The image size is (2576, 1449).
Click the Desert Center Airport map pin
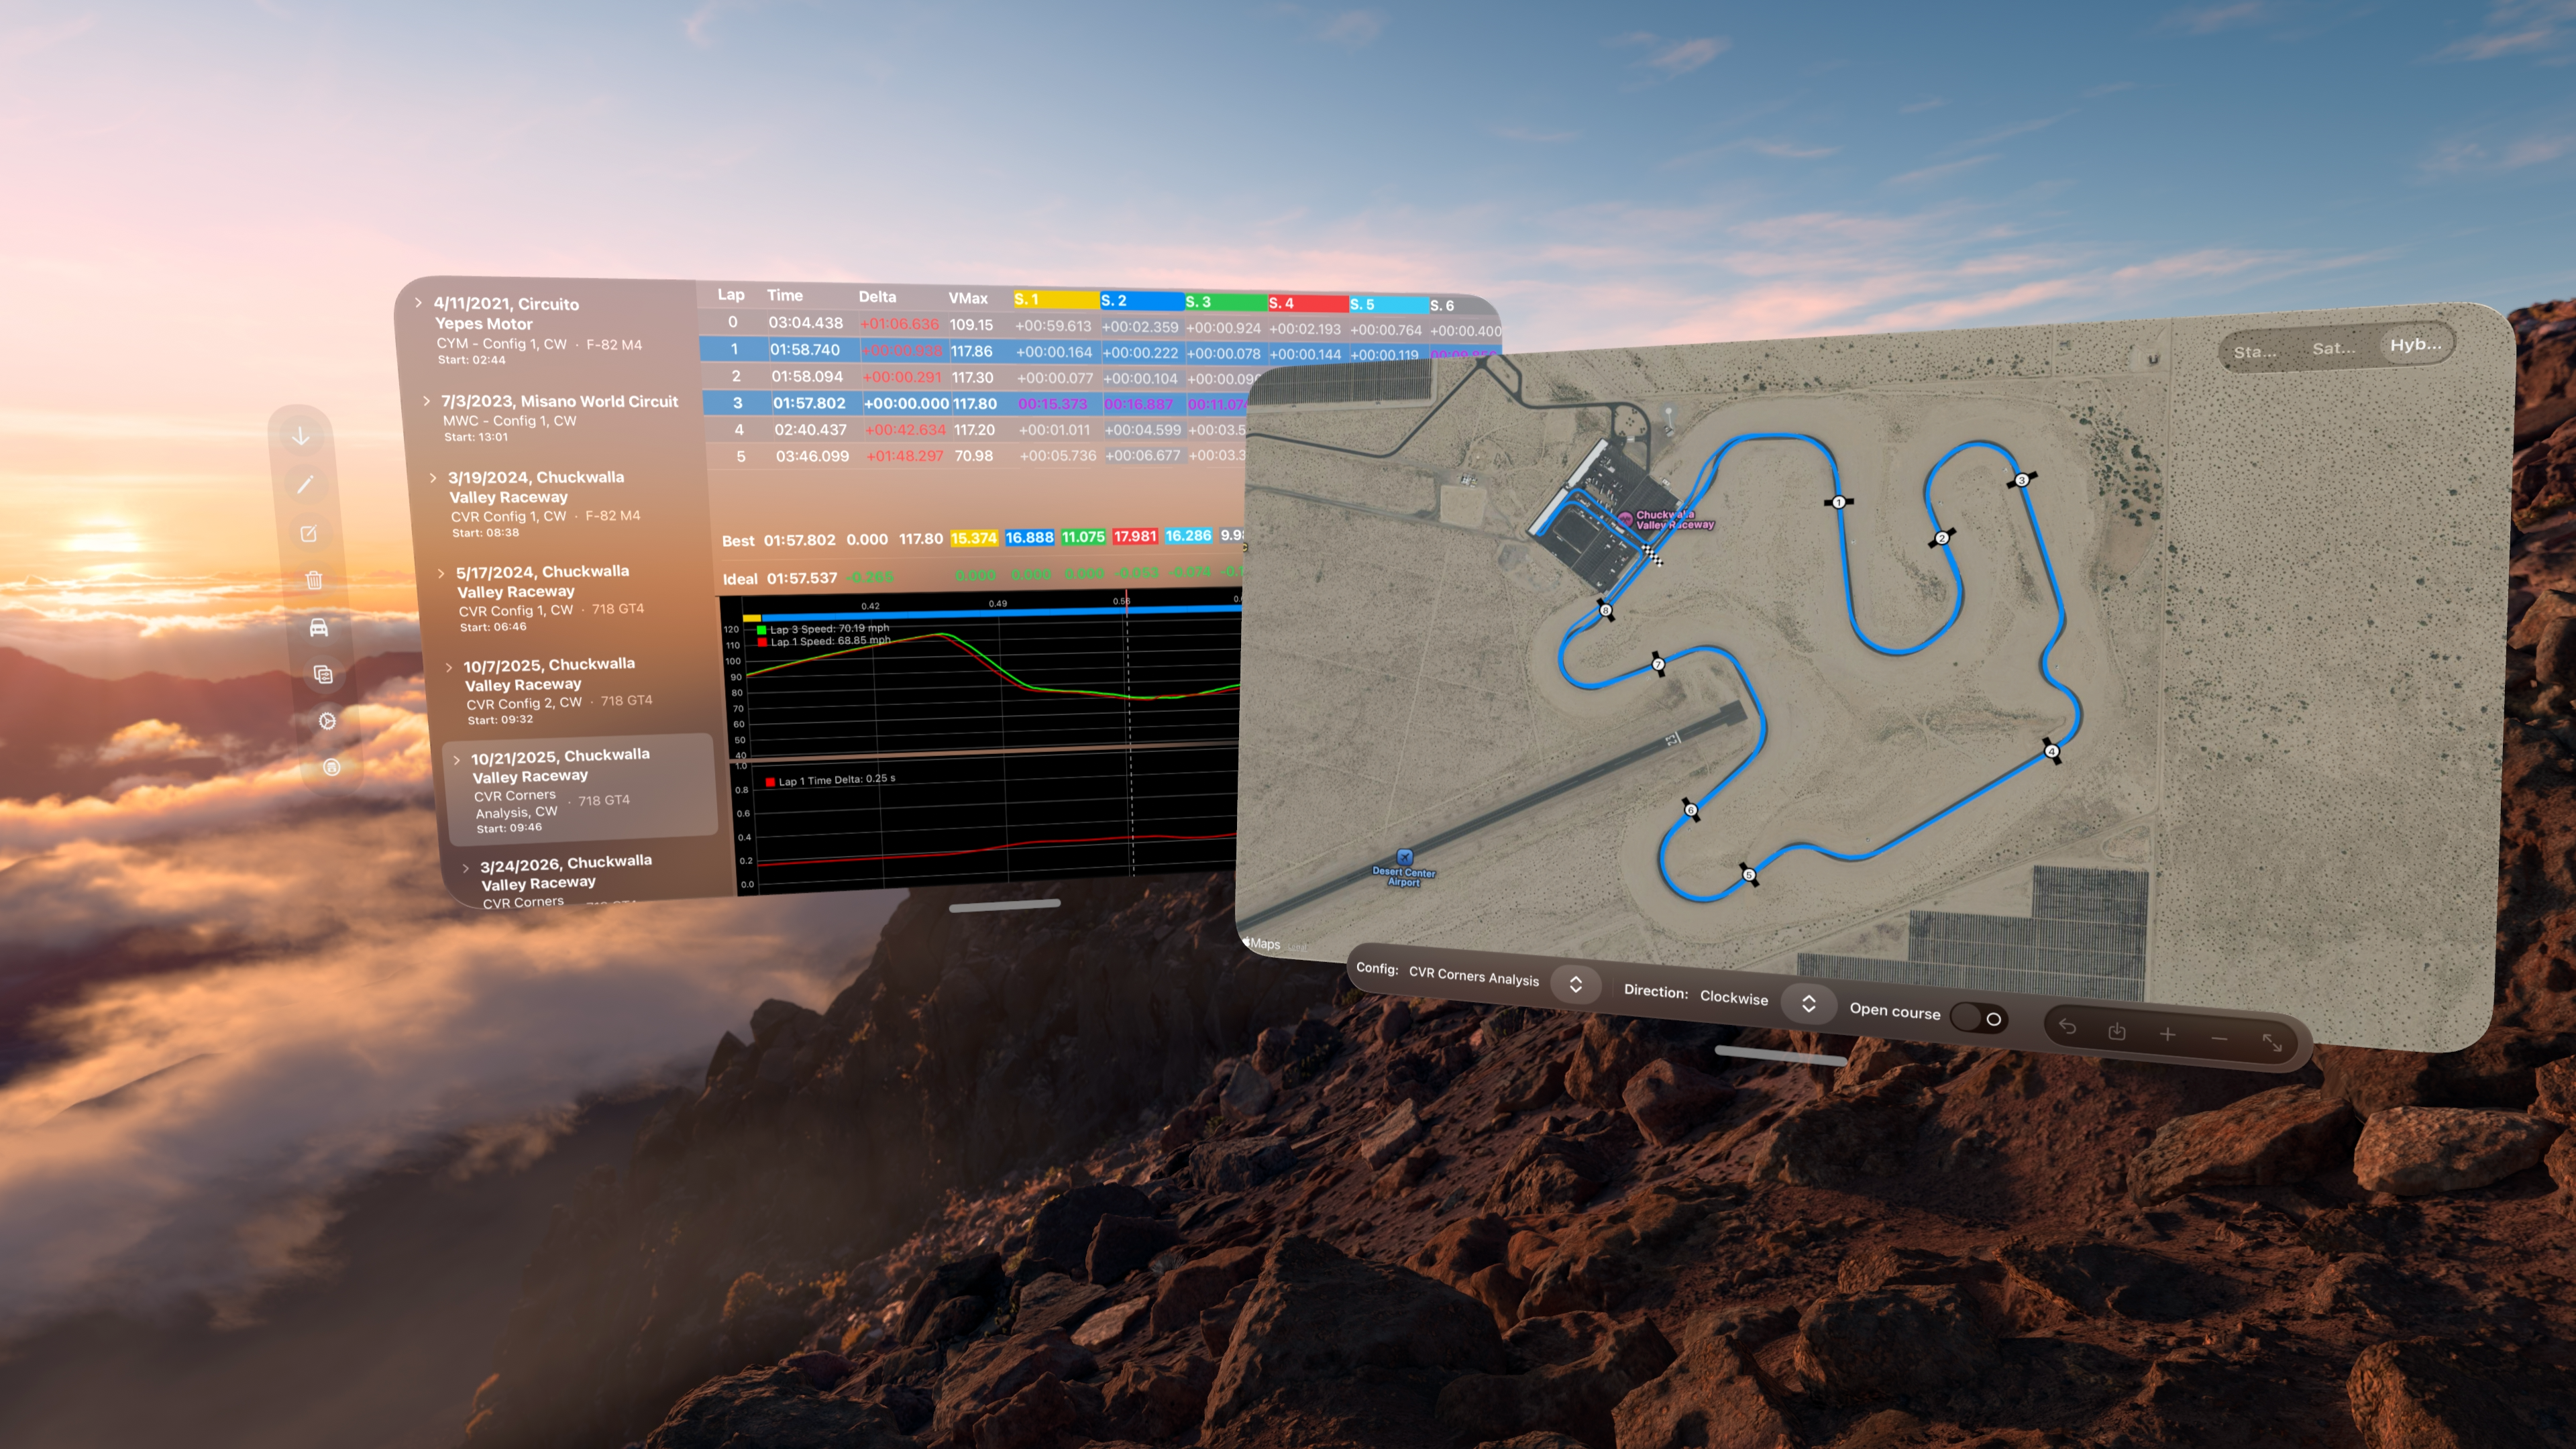[x=1405, y=857]
